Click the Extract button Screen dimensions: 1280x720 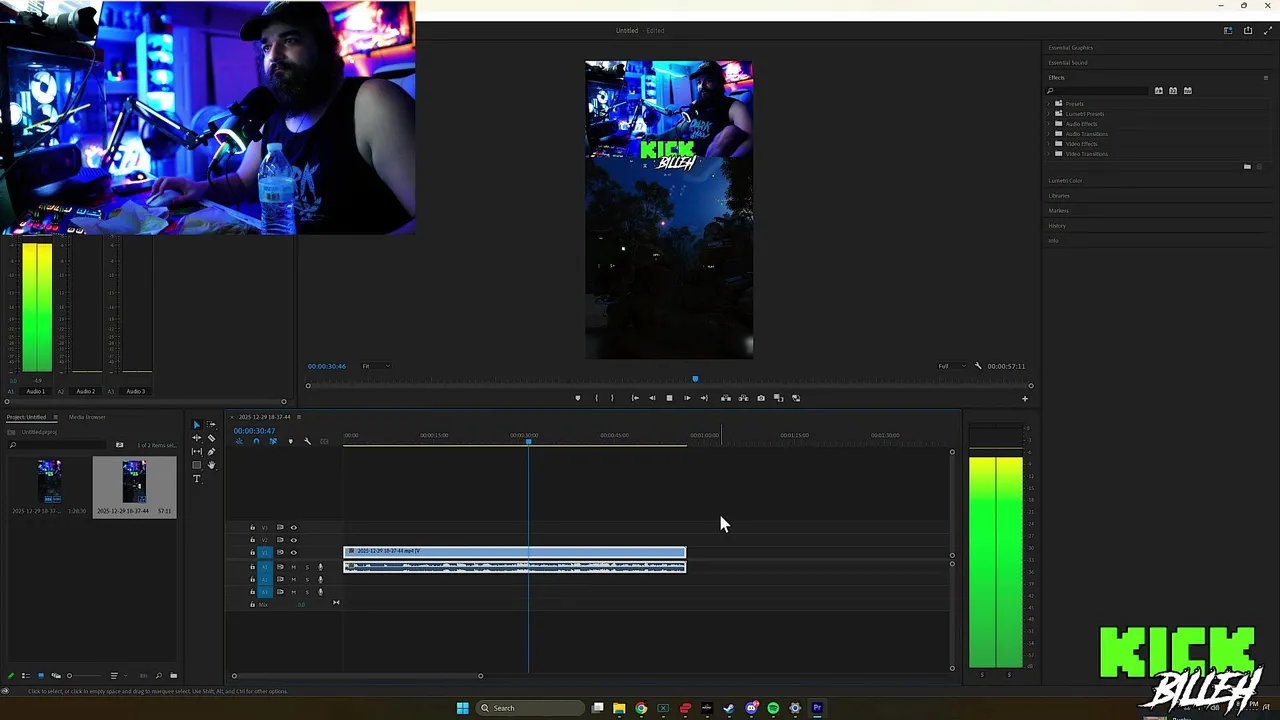pyautogui.click(x=743, y=398)
